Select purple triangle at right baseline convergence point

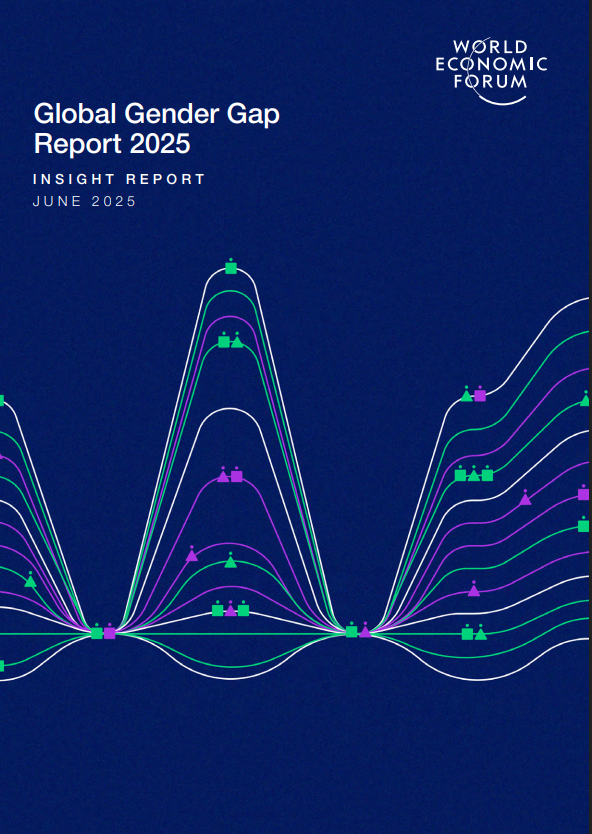365,631
